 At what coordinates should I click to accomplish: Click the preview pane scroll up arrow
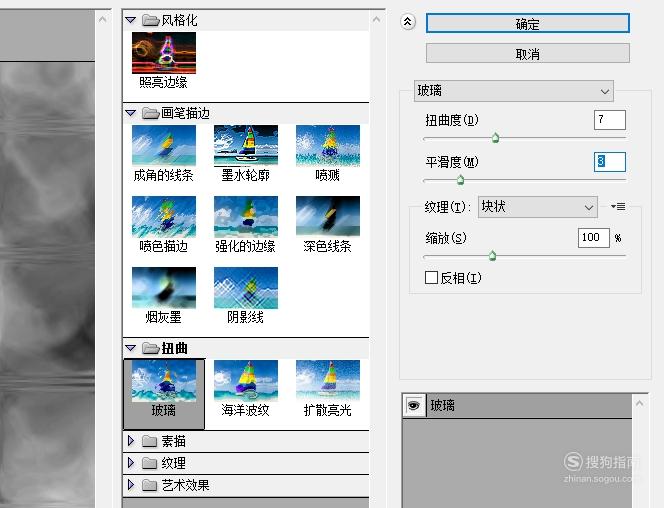pyautogui.click(x=102, y=19)
